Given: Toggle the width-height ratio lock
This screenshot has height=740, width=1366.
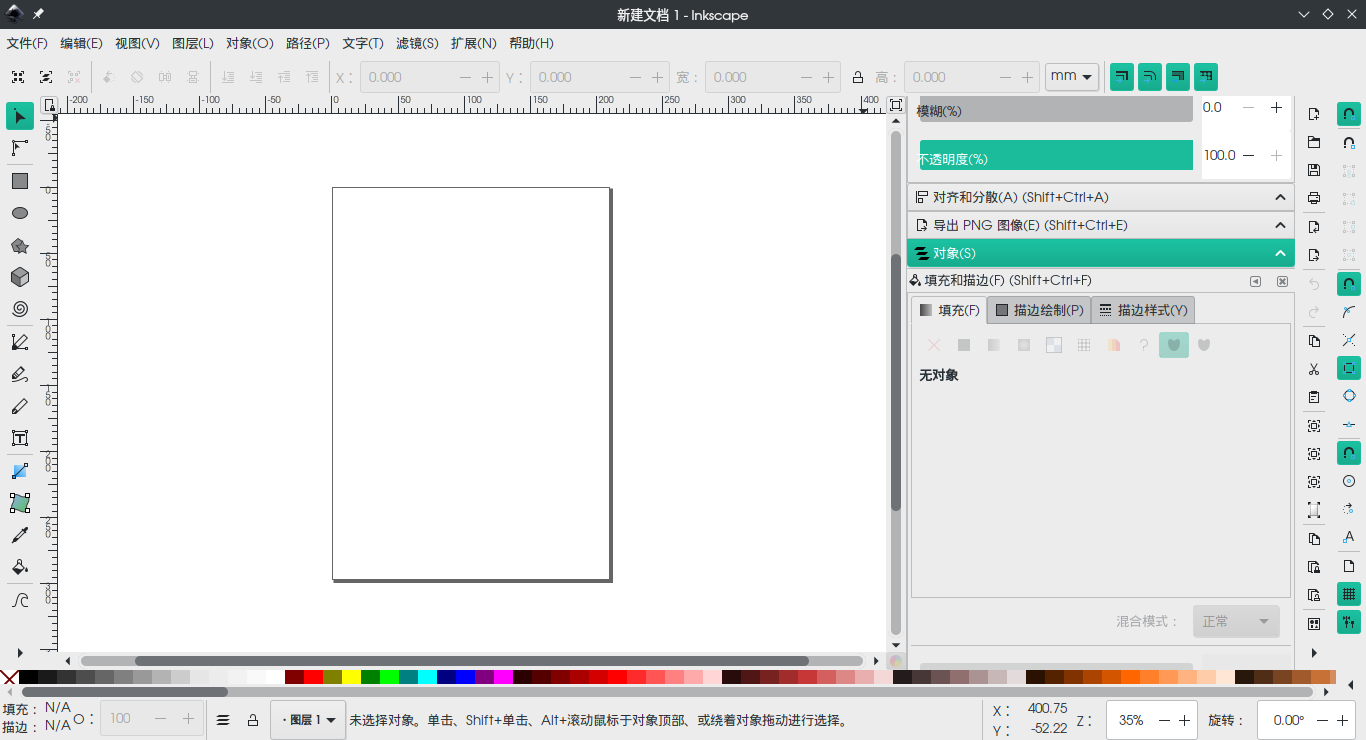Looking at the screenshot, I should click(x=857, y=77).
